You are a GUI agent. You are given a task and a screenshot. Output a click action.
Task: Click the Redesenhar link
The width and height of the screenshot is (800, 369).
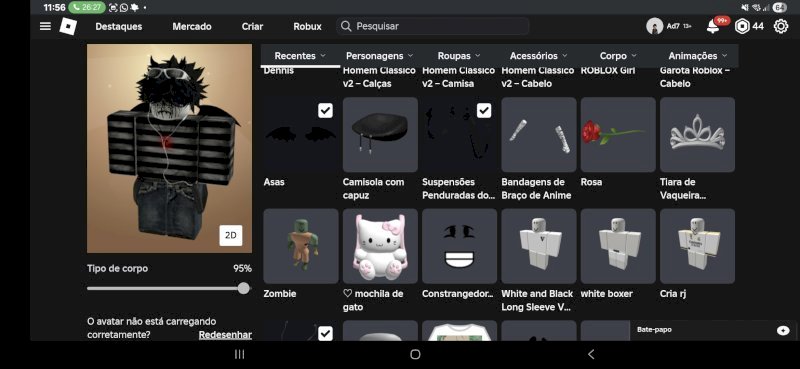(225, 335)
